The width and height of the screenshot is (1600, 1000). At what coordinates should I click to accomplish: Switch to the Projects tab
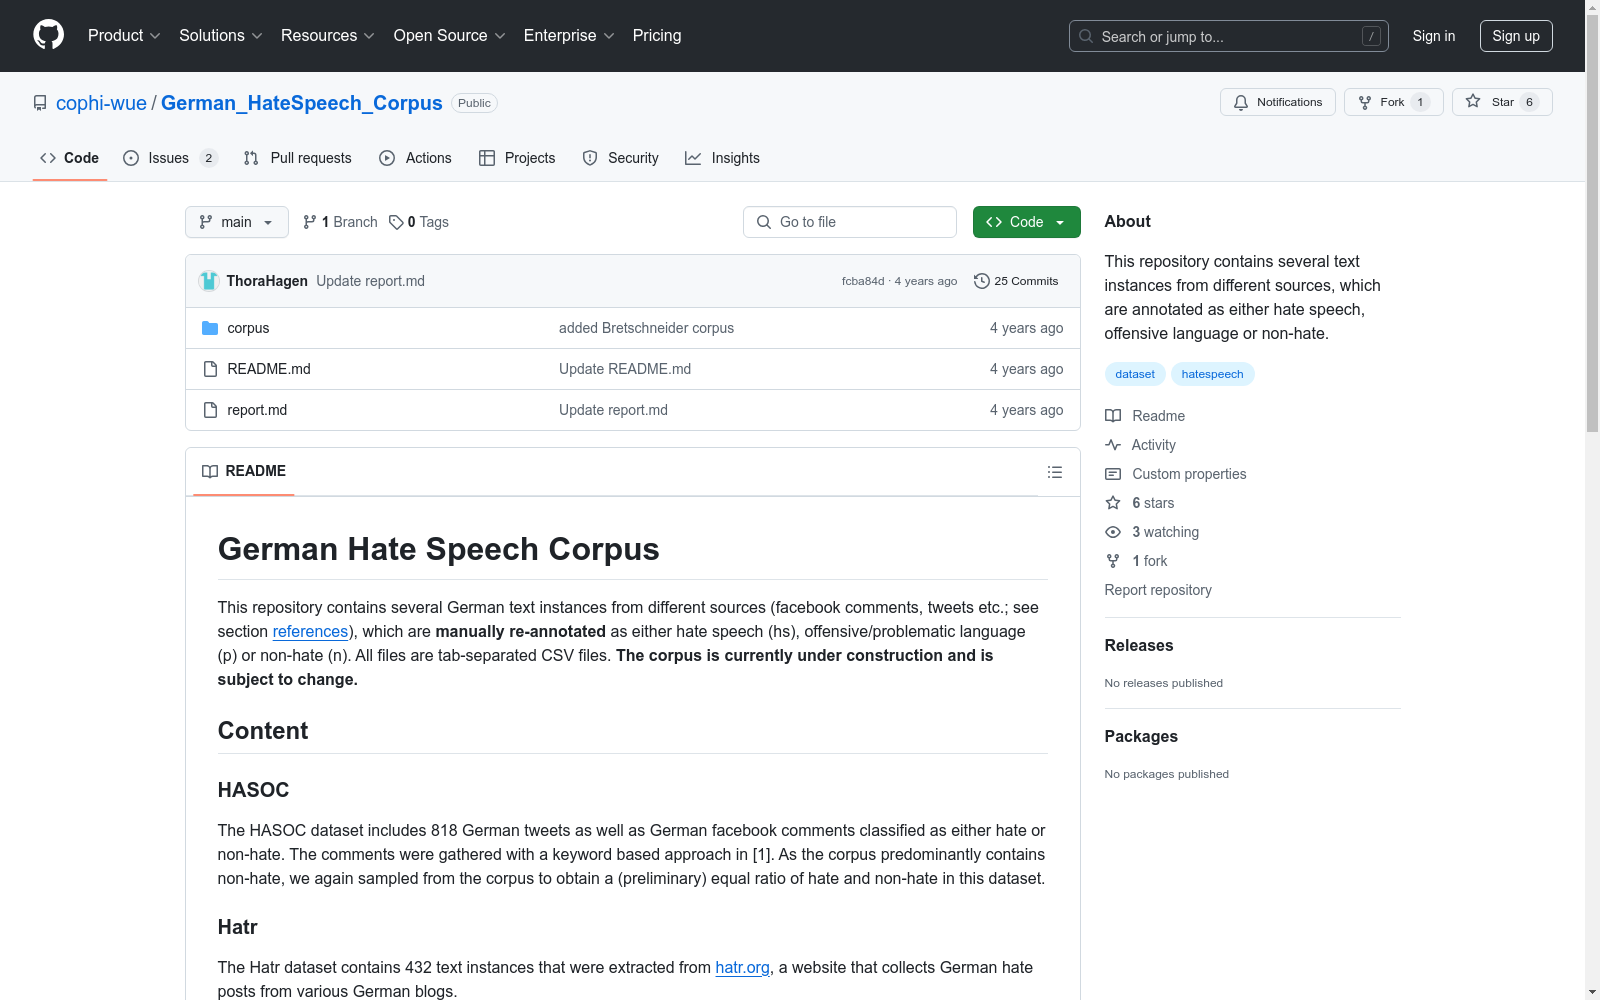point(517,158)
